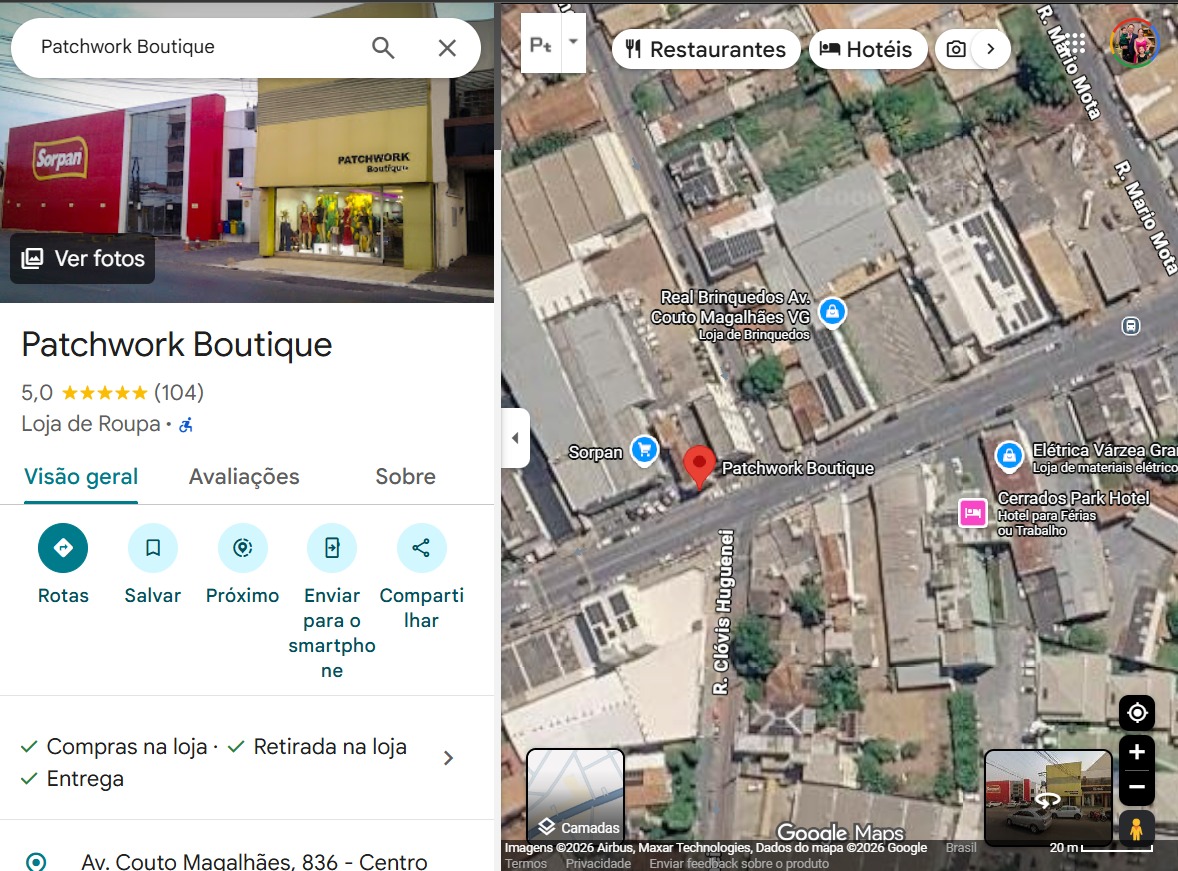Screen dimensions: 1178x871
Task: Show more category chips arrow
Action: [x=991, y=50]
